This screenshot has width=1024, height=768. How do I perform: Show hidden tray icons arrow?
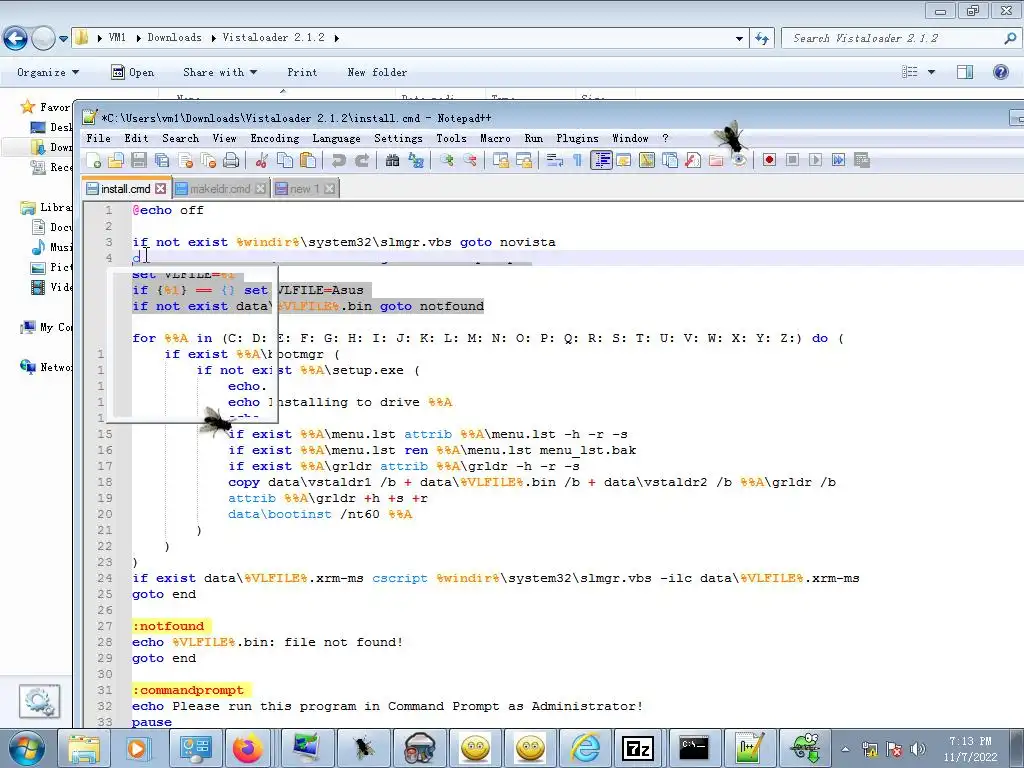pyautogui.click(x=845, y=749)
